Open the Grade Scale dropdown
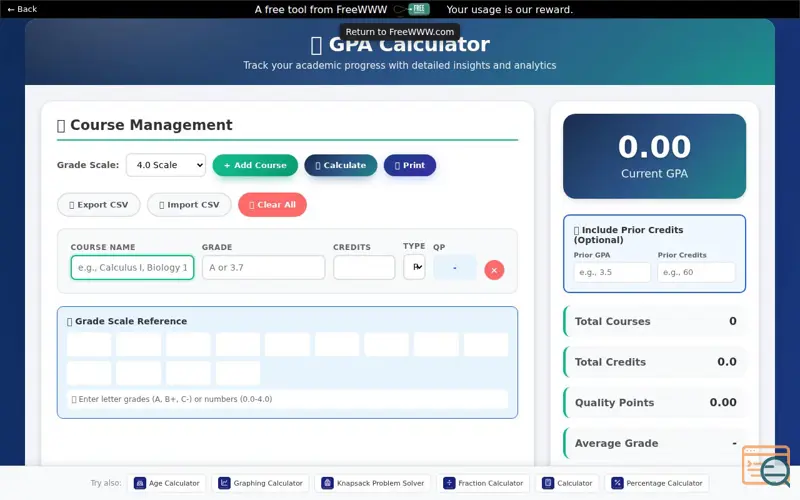 click(166, 165)
